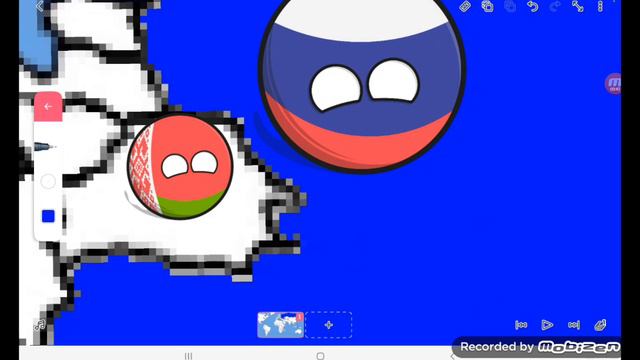Open the three-dot overflow menu
The image size is (640, 360).
point(600,6)
